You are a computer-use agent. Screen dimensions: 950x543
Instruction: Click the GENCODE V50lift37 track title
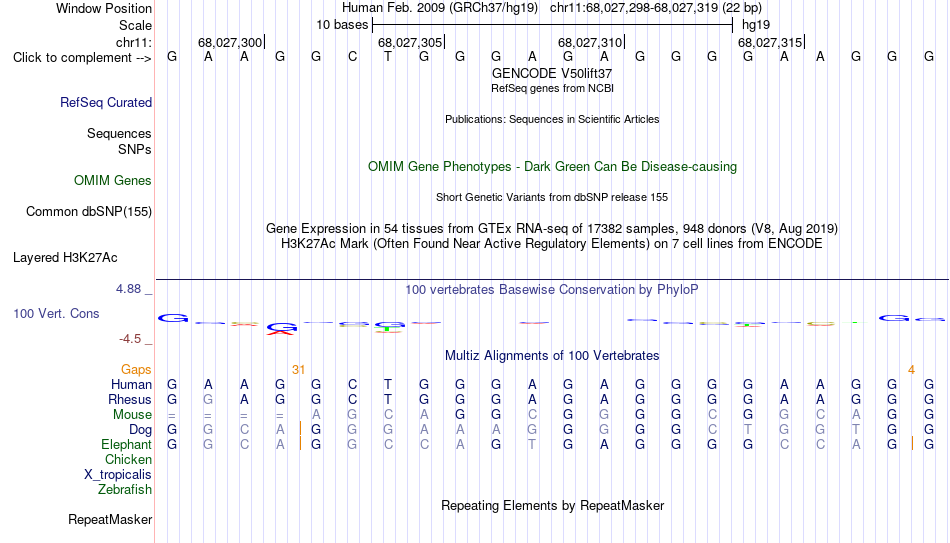tap(552, 73)
